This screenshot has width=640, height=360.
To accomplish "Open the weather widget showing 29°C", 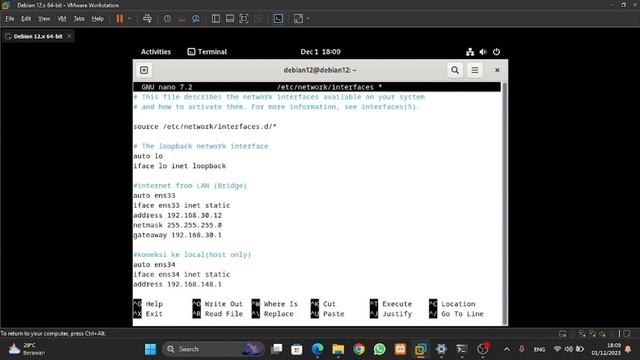I will click(x=28, y=349).
